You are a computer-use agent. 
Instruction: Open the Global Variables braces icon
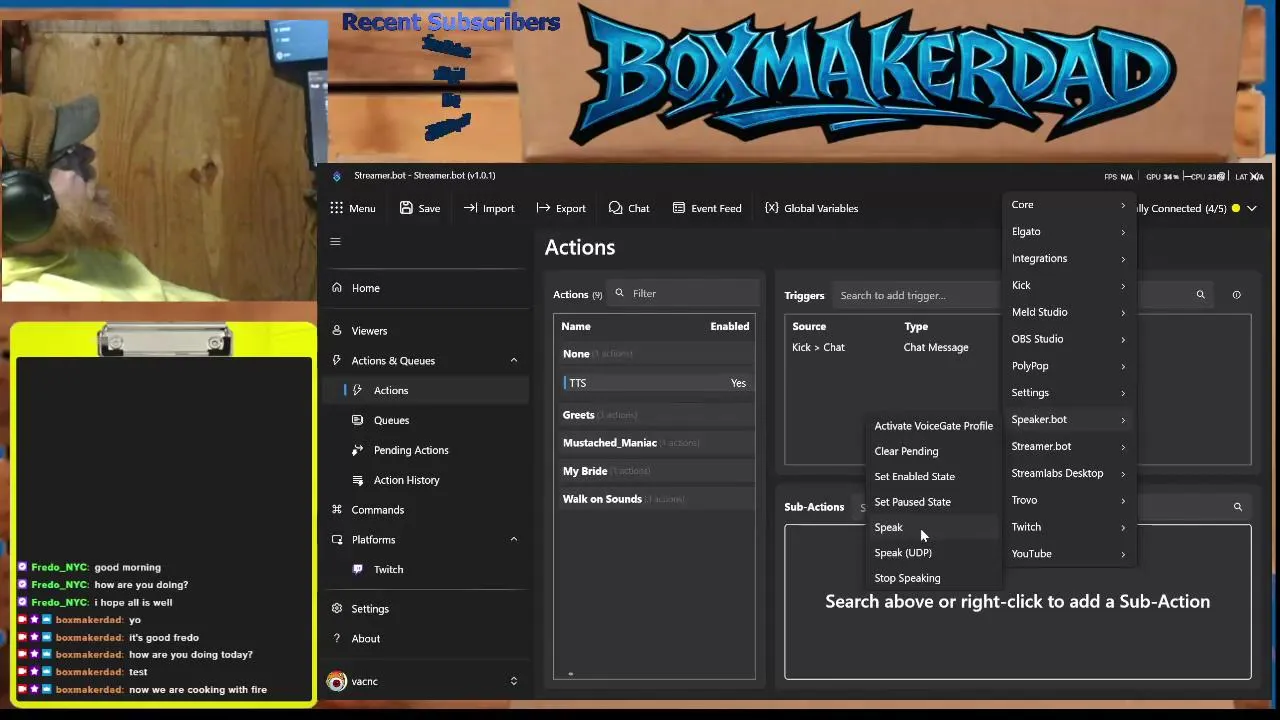[x=771, y=208]
